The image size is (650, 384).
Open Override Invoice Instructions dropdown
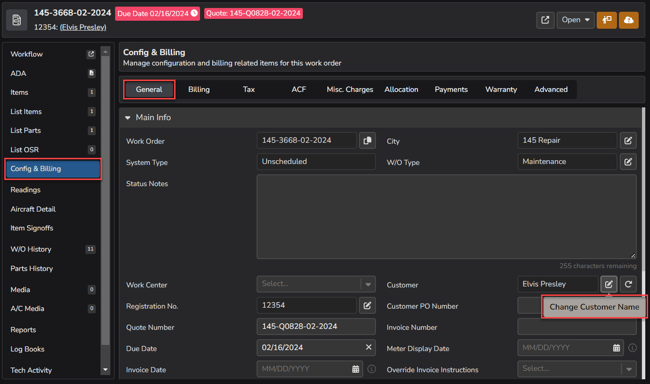pyautogui.click(x=577, y=369)
